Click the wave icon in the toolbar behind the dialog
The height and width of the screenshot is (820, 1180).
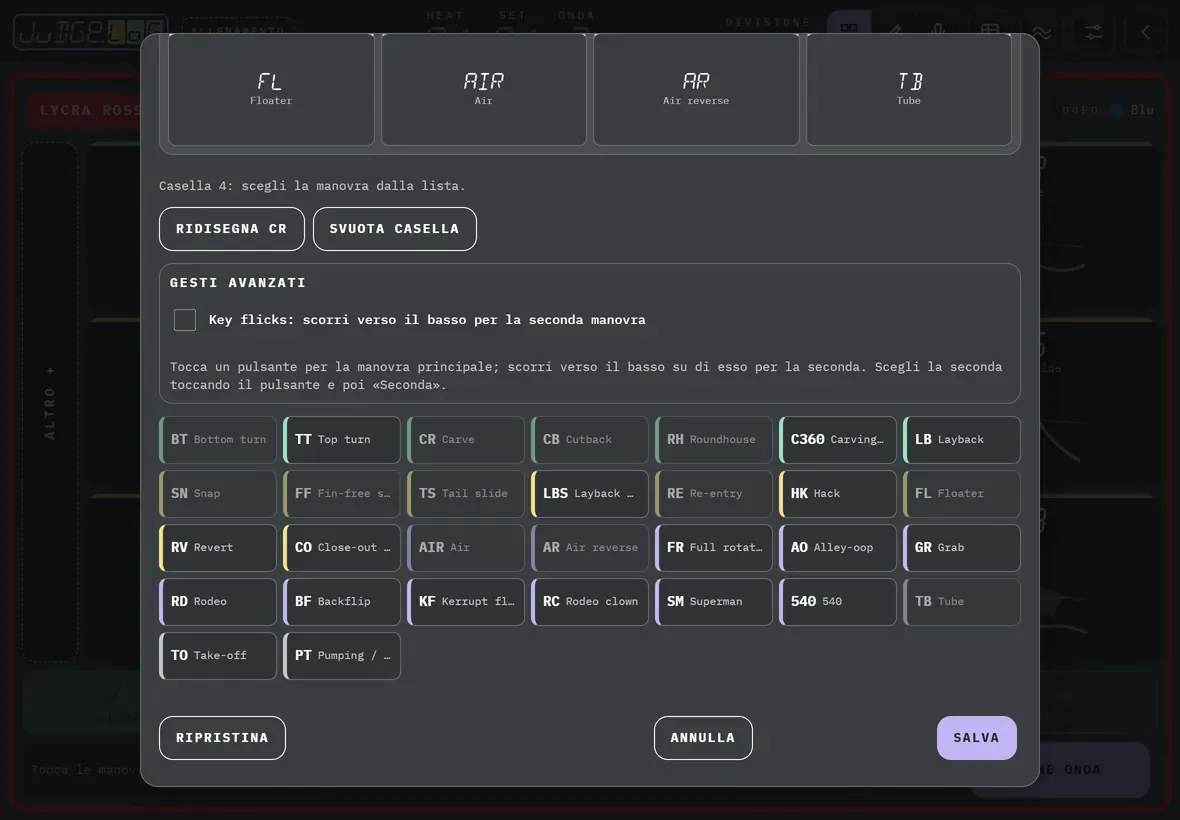coord(1042,32)
